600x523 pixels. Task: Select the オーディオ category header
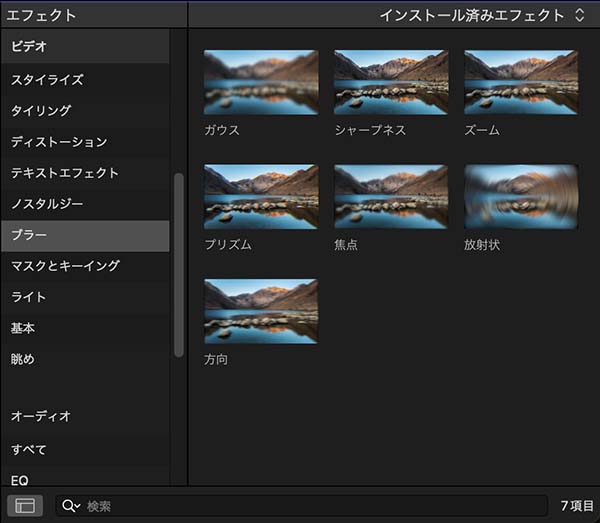click(85, 416)
